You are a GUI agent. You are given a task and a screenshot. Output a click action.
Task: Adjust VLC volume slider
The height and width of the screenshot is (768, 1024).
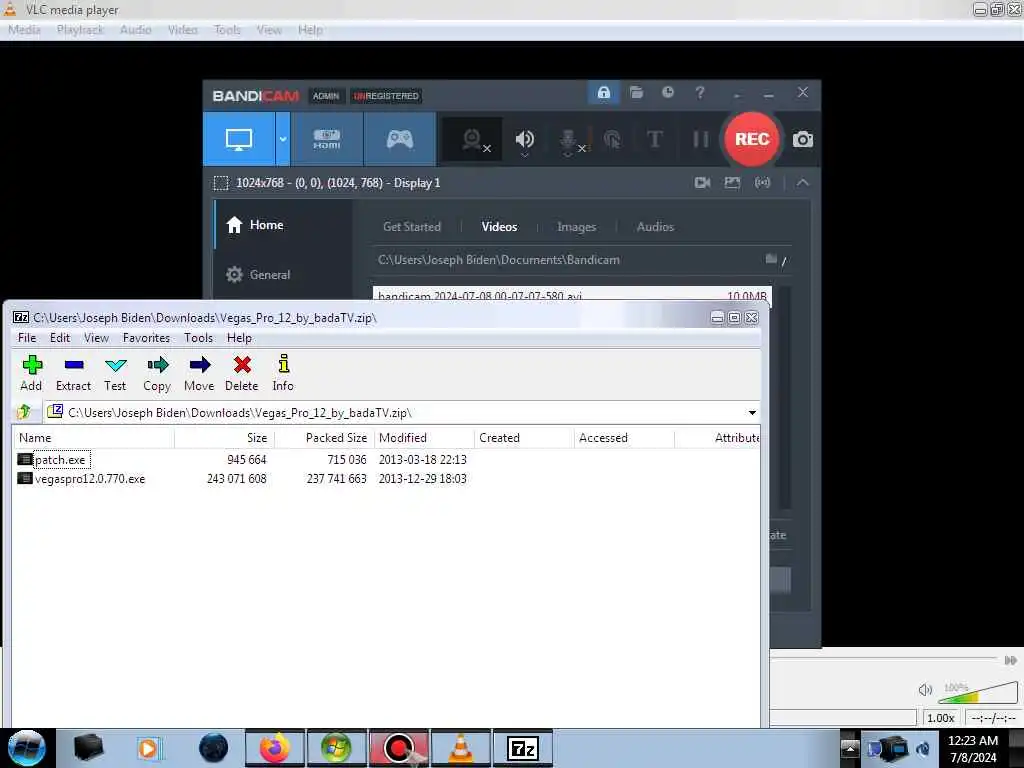(978, 692)
